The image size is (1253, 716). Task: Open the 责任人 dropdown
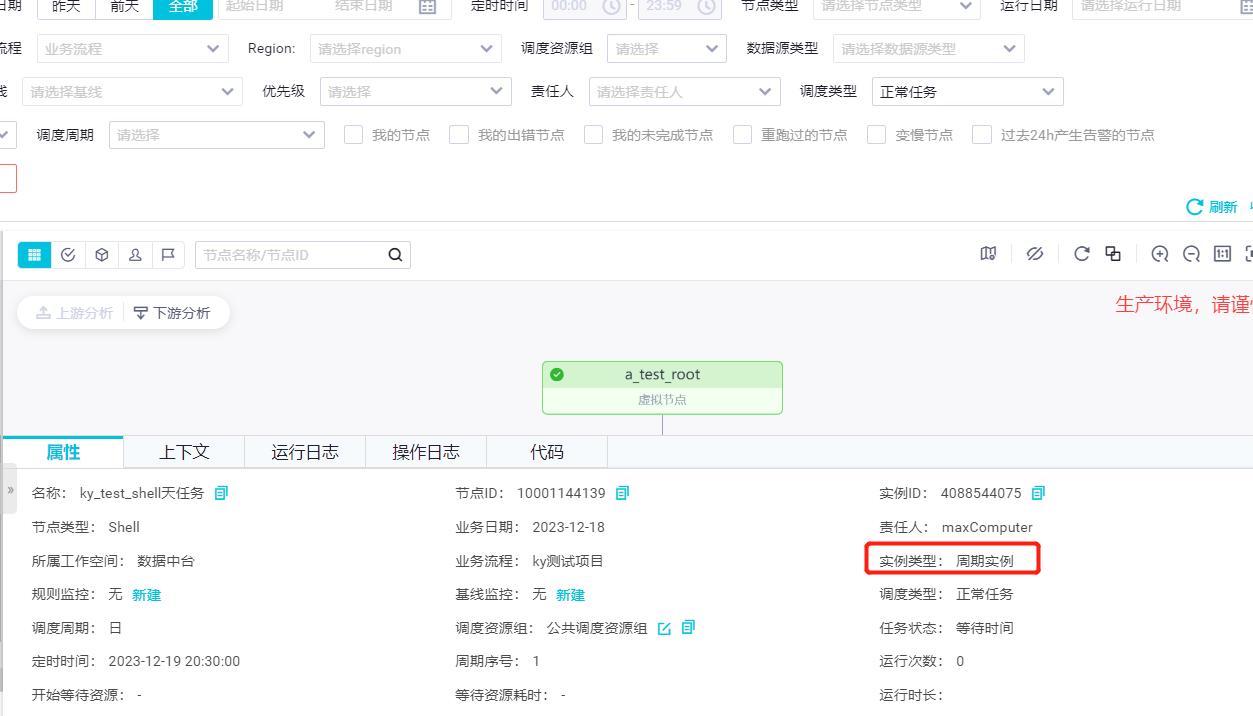[685, 91]
